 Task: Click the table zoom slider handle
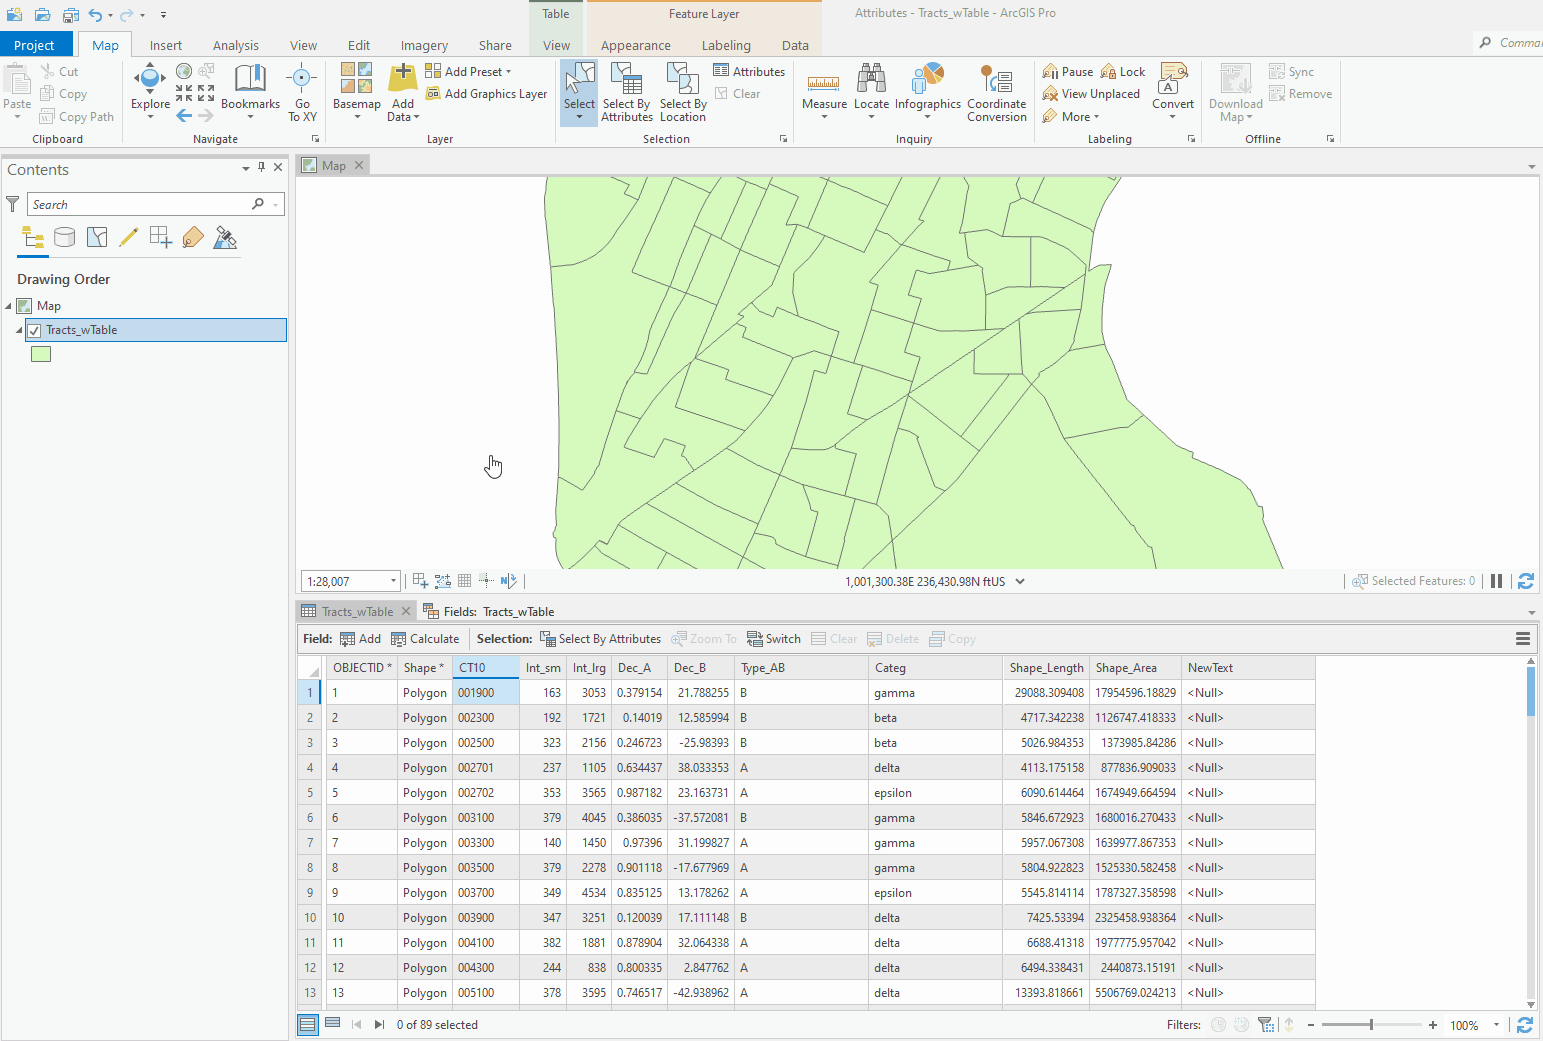[x=1371, y=1025]
